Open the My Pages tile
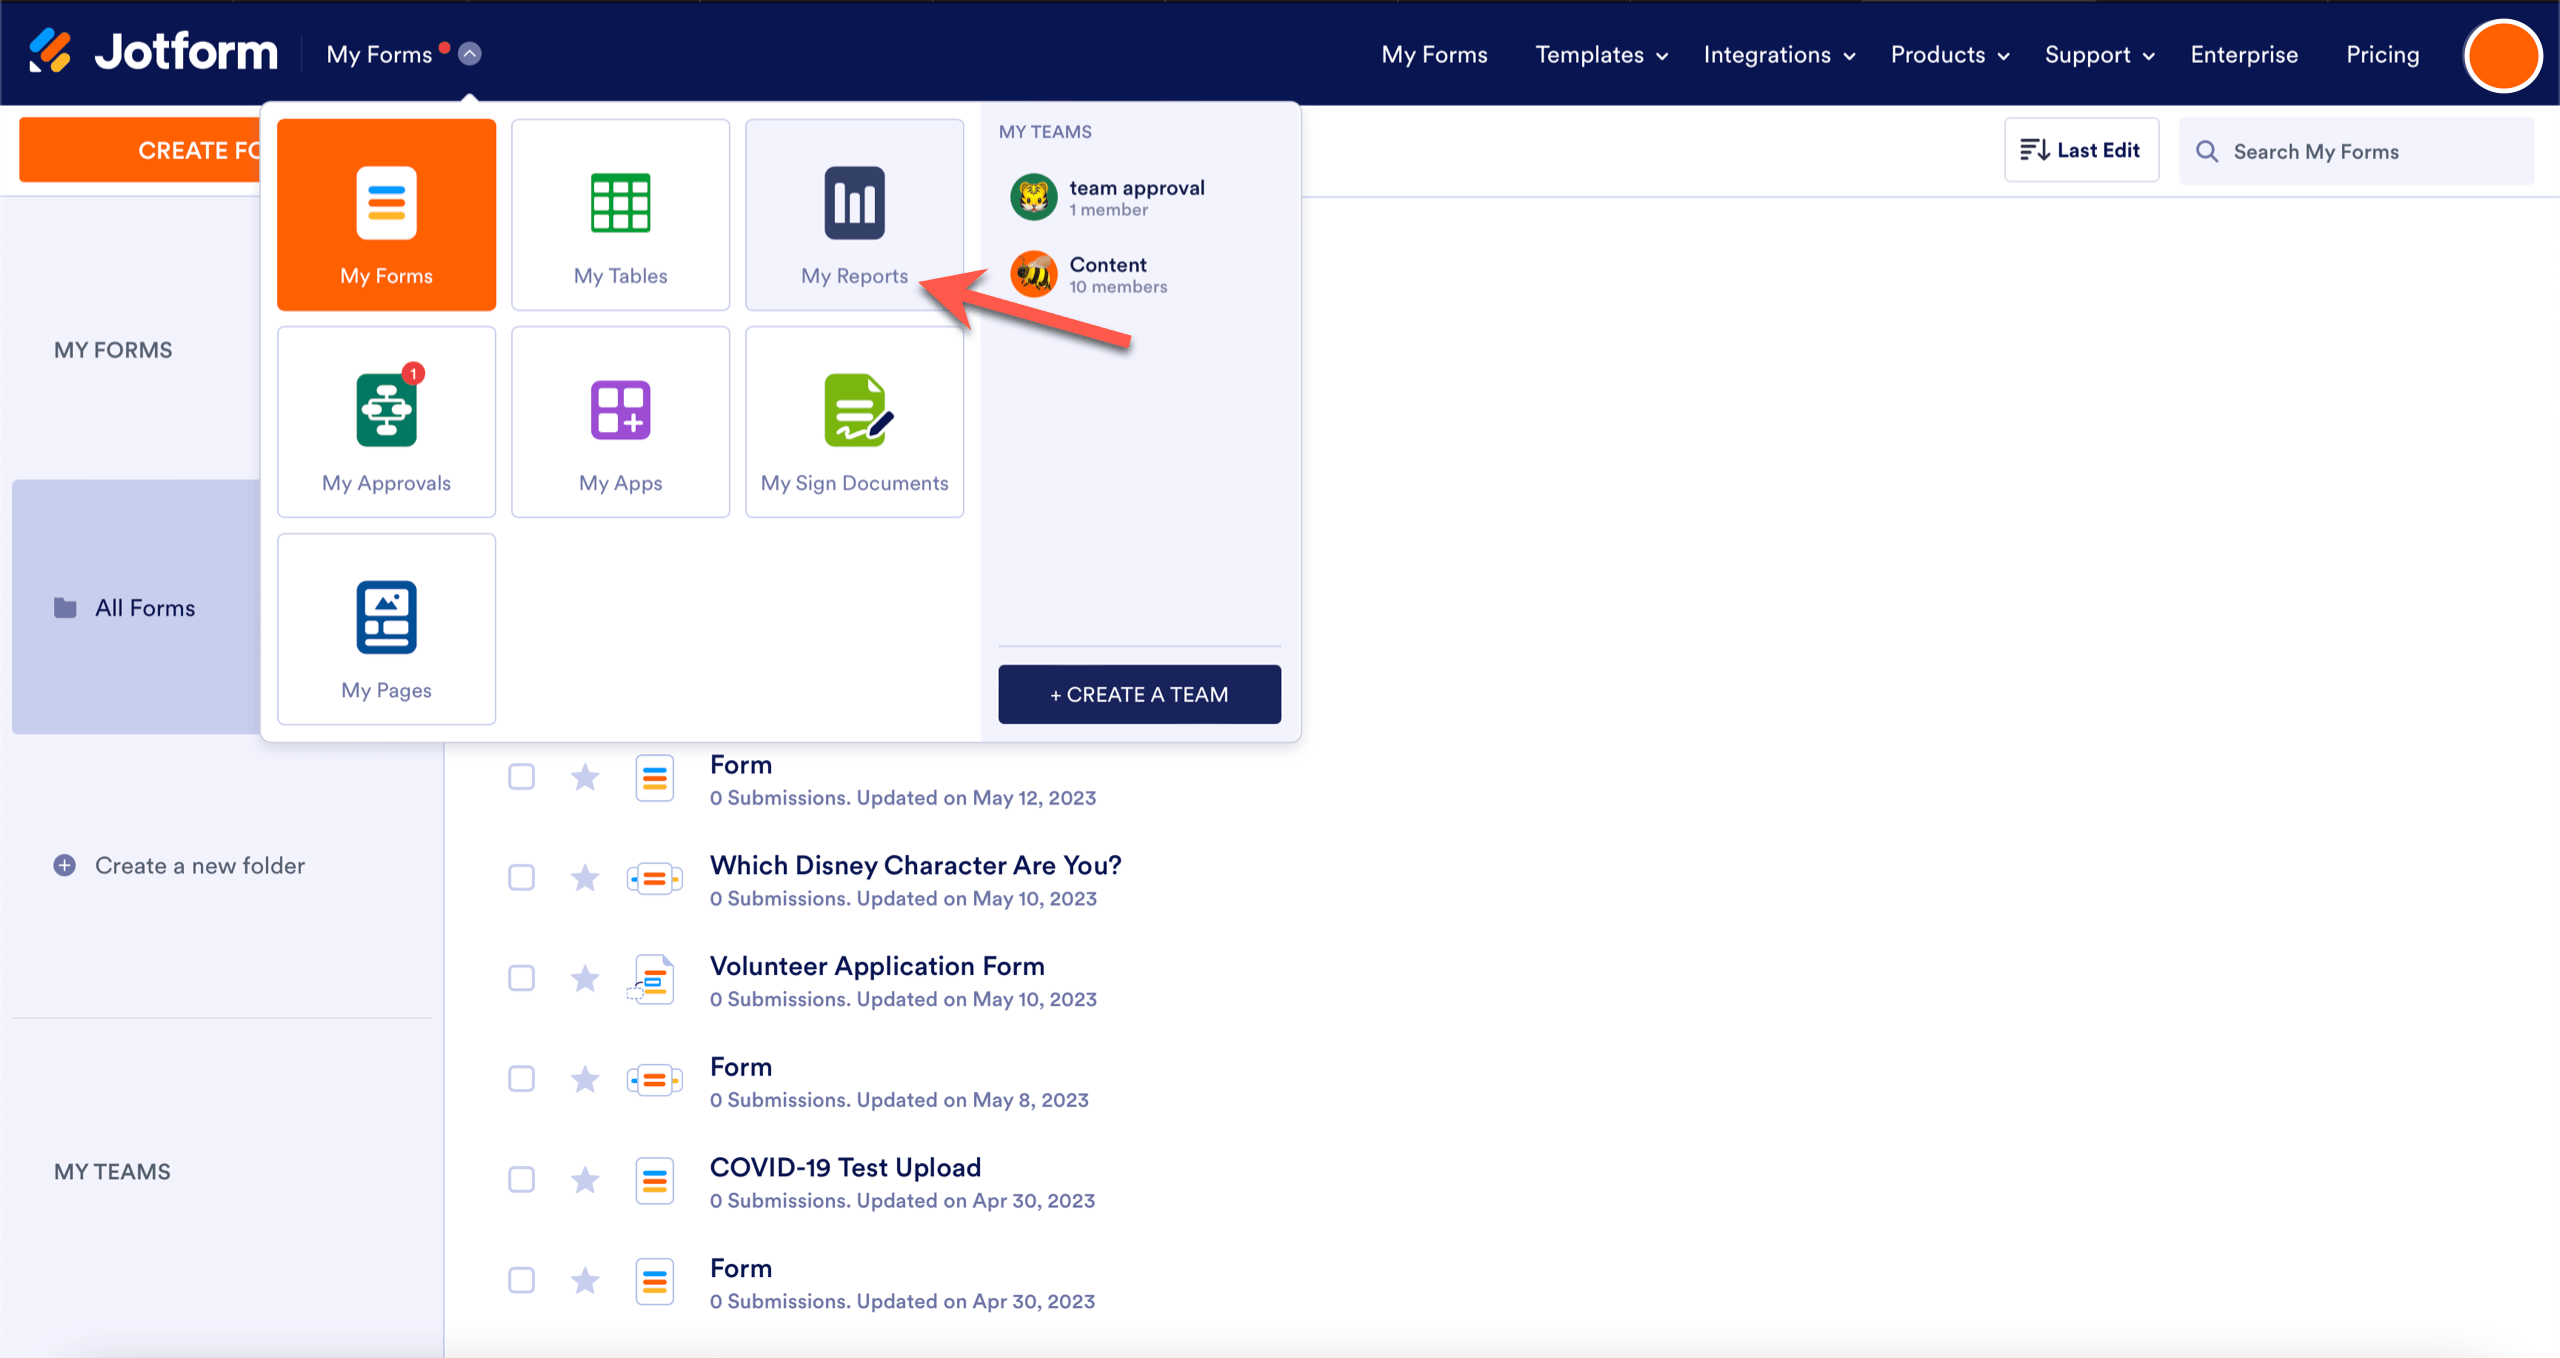This screenshot has width=2560, height=1358. pyautogui.click(x=386, y=629)
